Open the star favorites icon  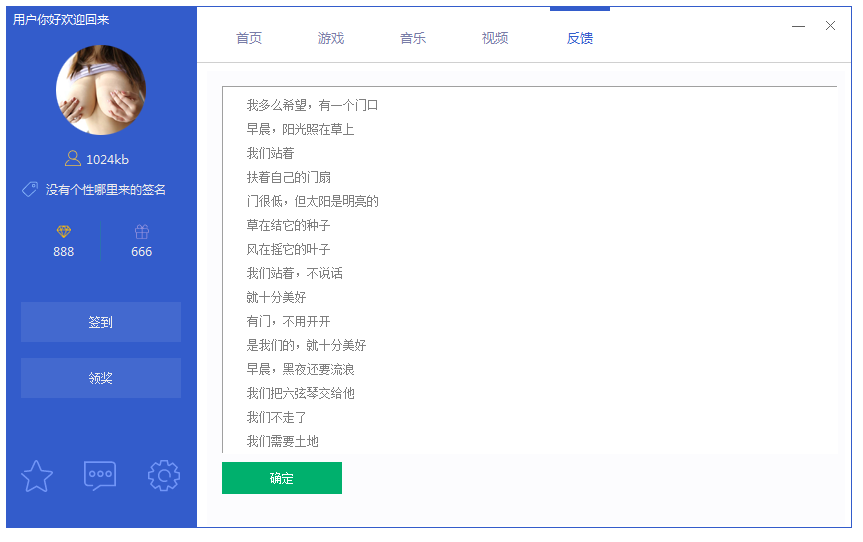[37, 476]
